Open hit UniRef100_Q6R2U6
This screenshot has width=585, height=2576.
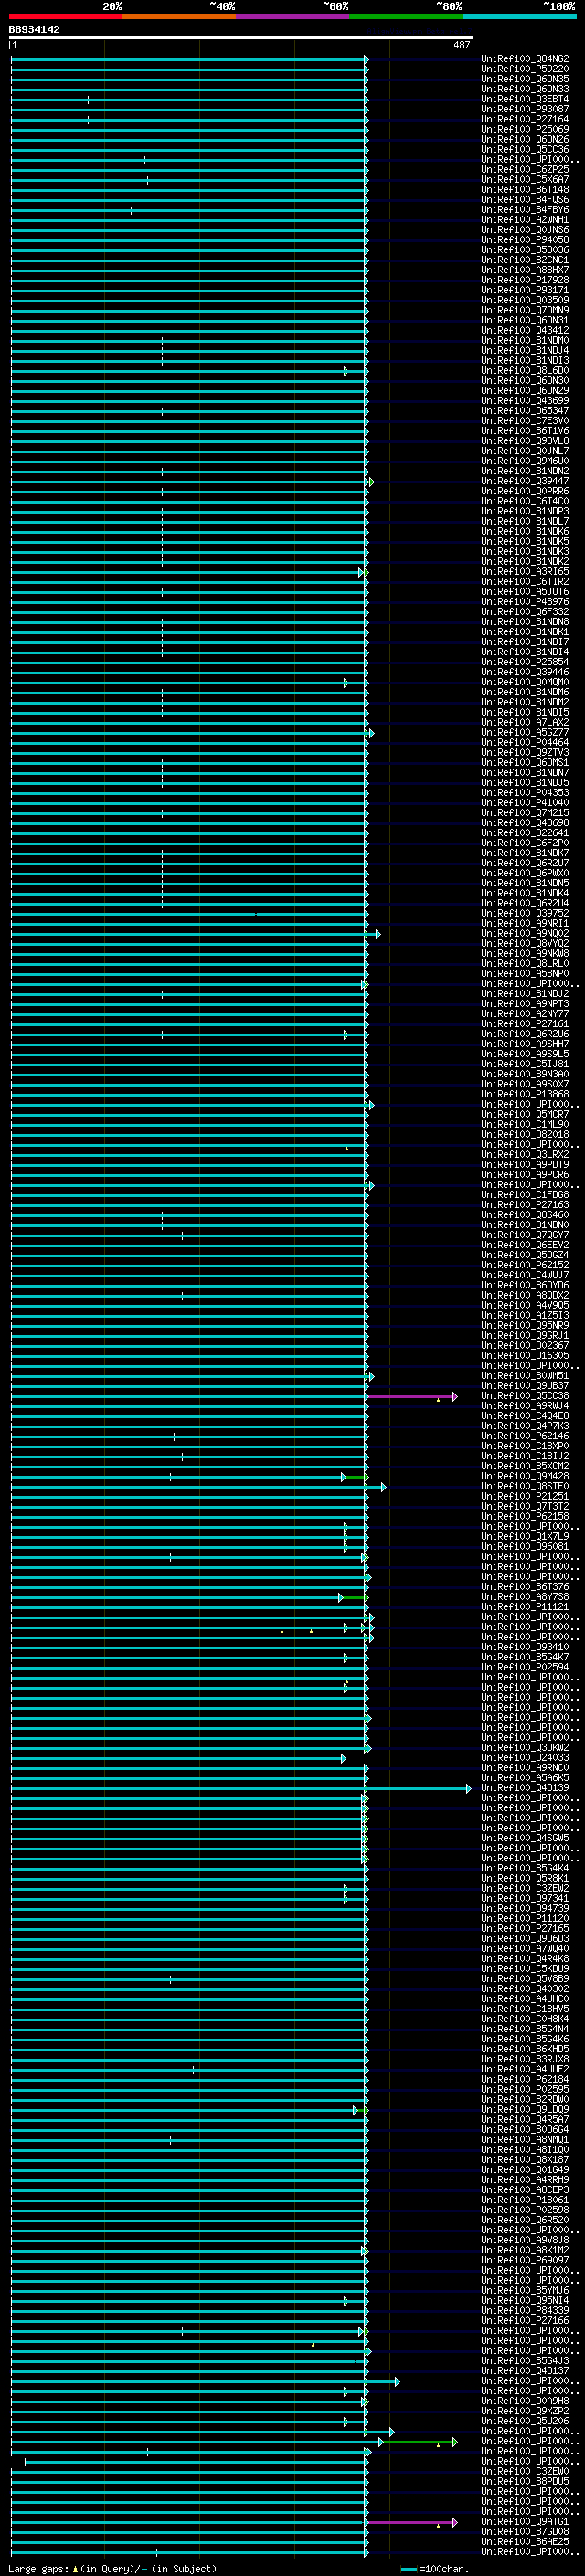525,1034
